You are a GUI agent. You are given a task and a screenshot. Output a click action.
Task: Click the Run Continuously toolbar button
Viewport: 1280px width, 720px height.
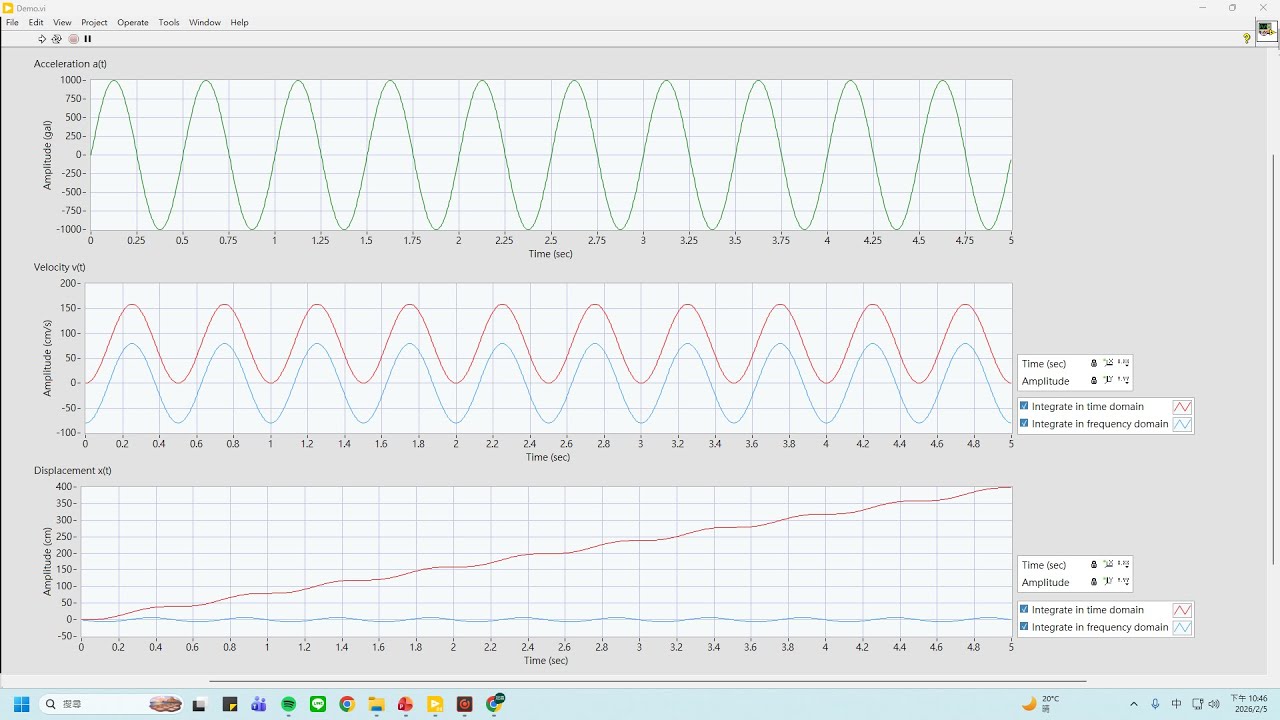coord(57,39)
